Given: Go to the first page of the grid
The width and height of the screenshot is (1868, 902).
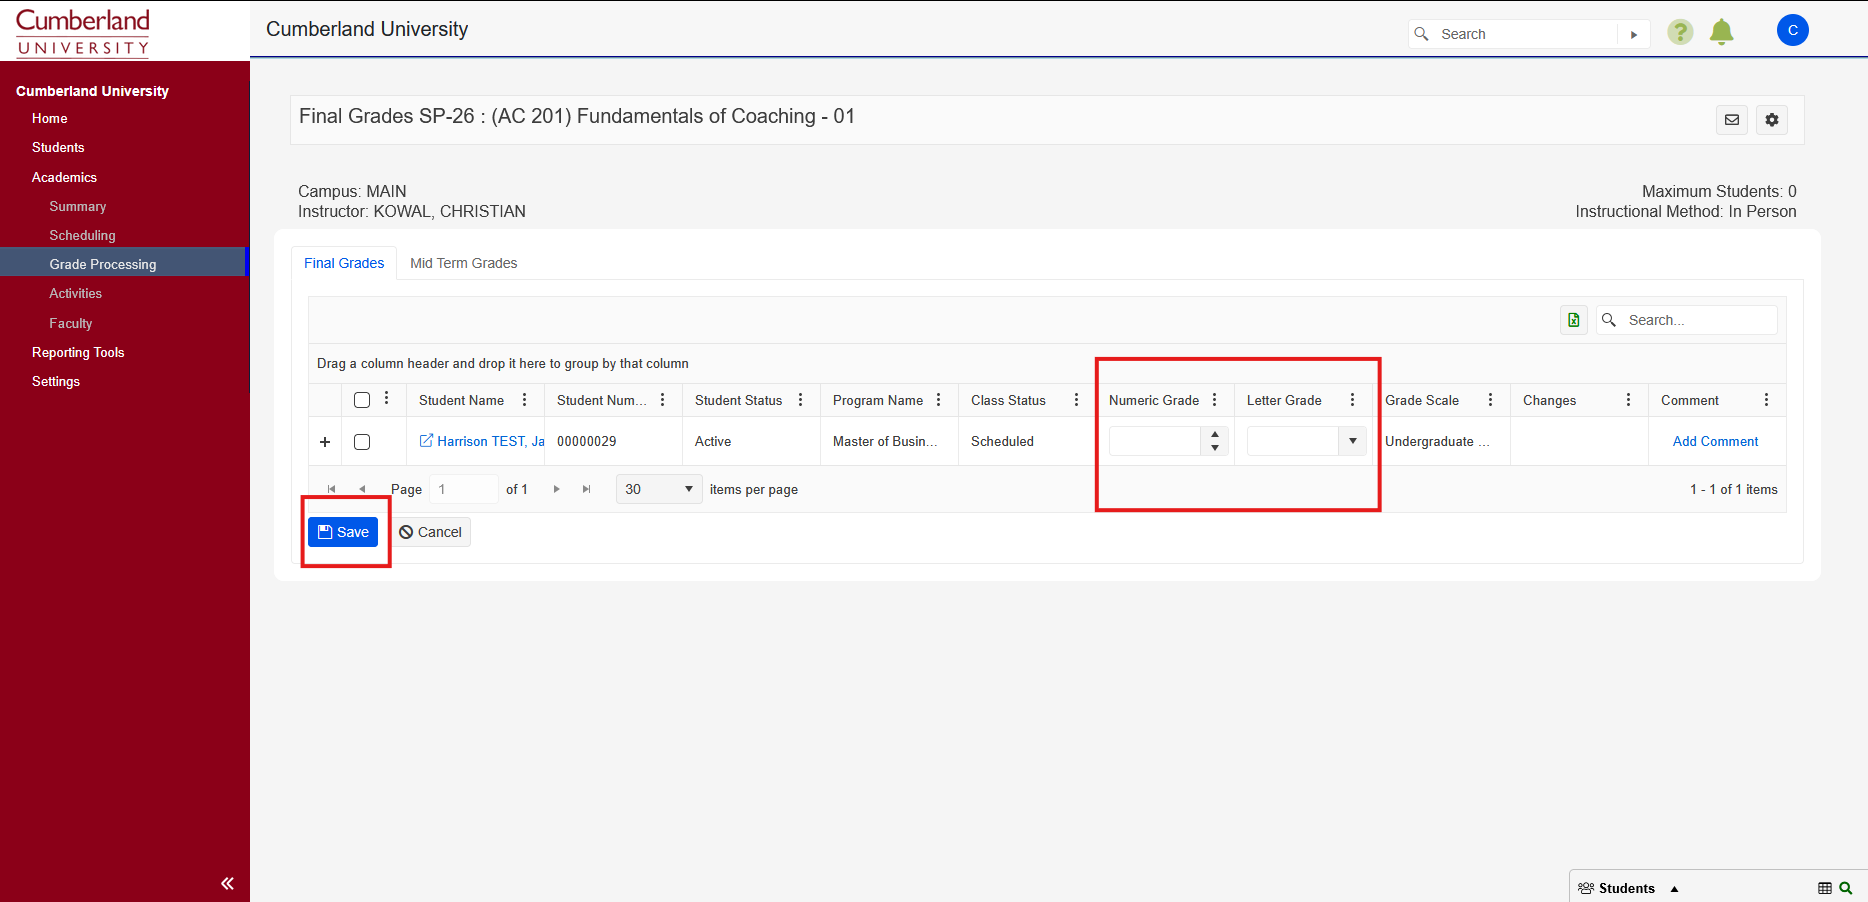Looking at the screenshot, I should [x=331, y=489].
